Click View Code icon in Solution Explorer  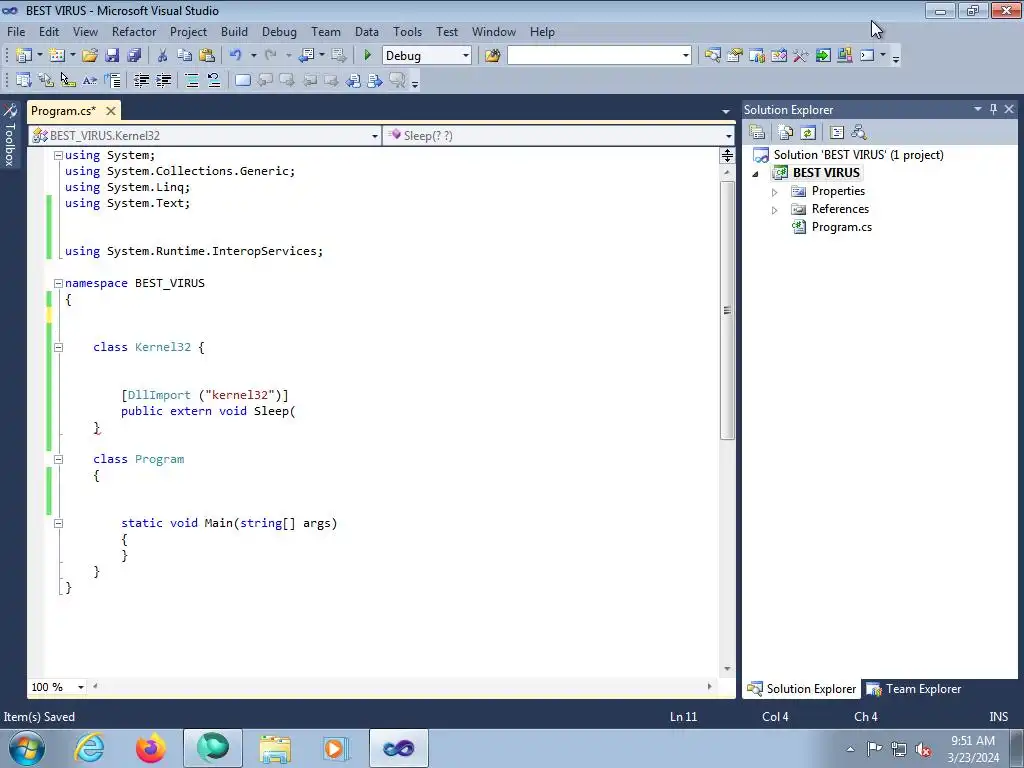[x=837, y=133]
